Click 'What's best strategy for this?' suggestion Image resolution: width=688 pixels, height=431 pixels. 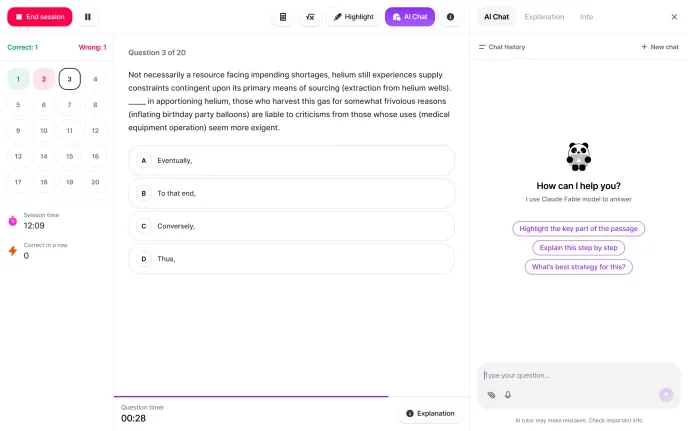point(578,267)
